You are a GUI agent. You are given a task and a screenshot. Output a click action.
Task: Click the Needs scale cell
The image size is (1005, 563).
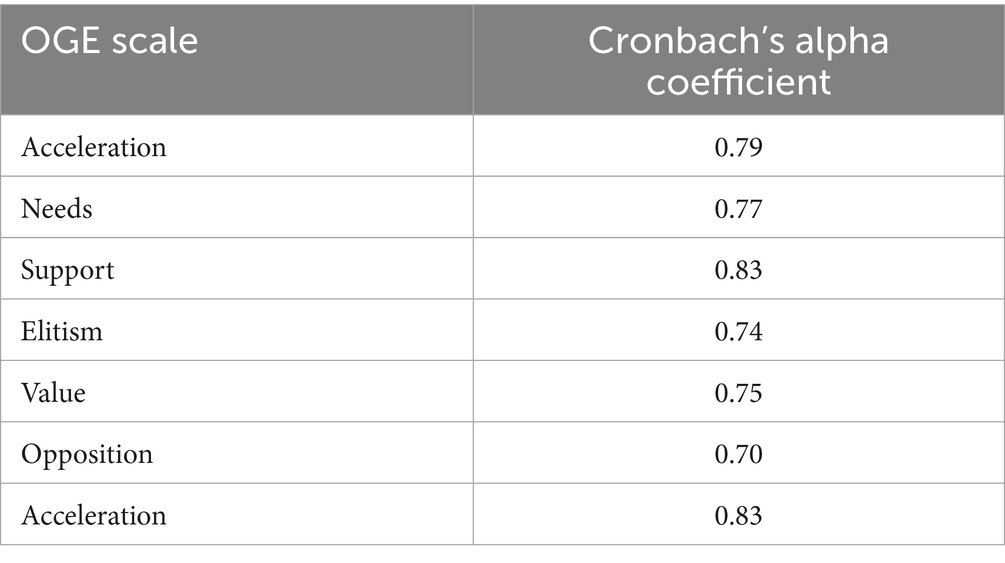point(55,208)
